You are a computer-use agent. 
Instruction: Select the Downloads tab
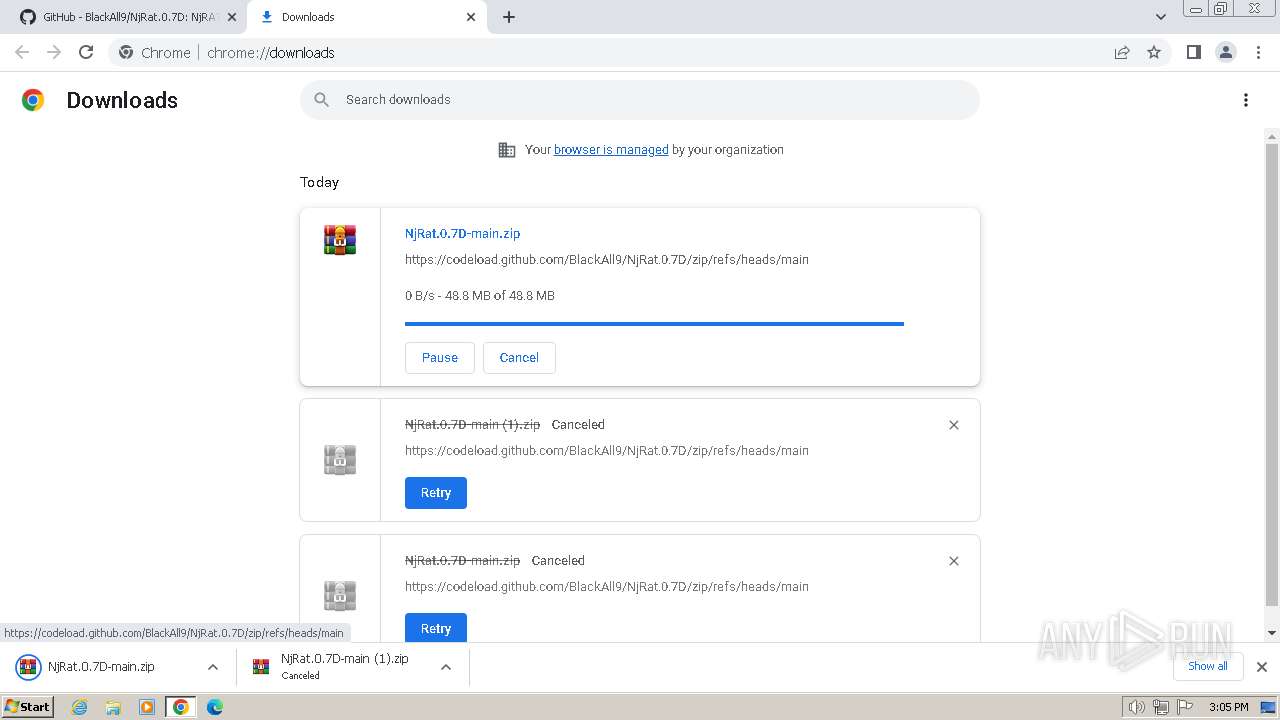(366, 17)
